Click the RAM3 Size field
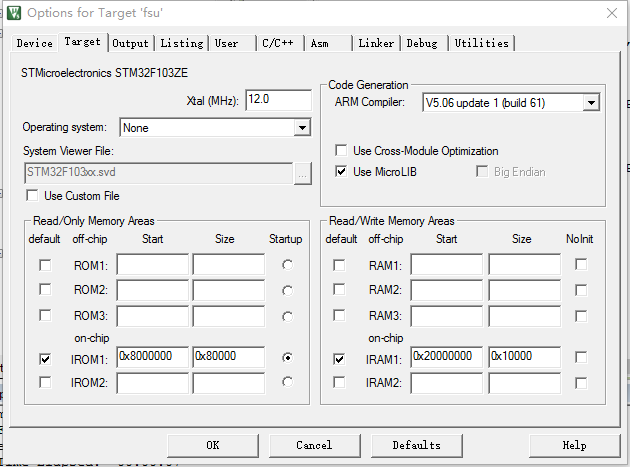 click(x=524, y=316)
